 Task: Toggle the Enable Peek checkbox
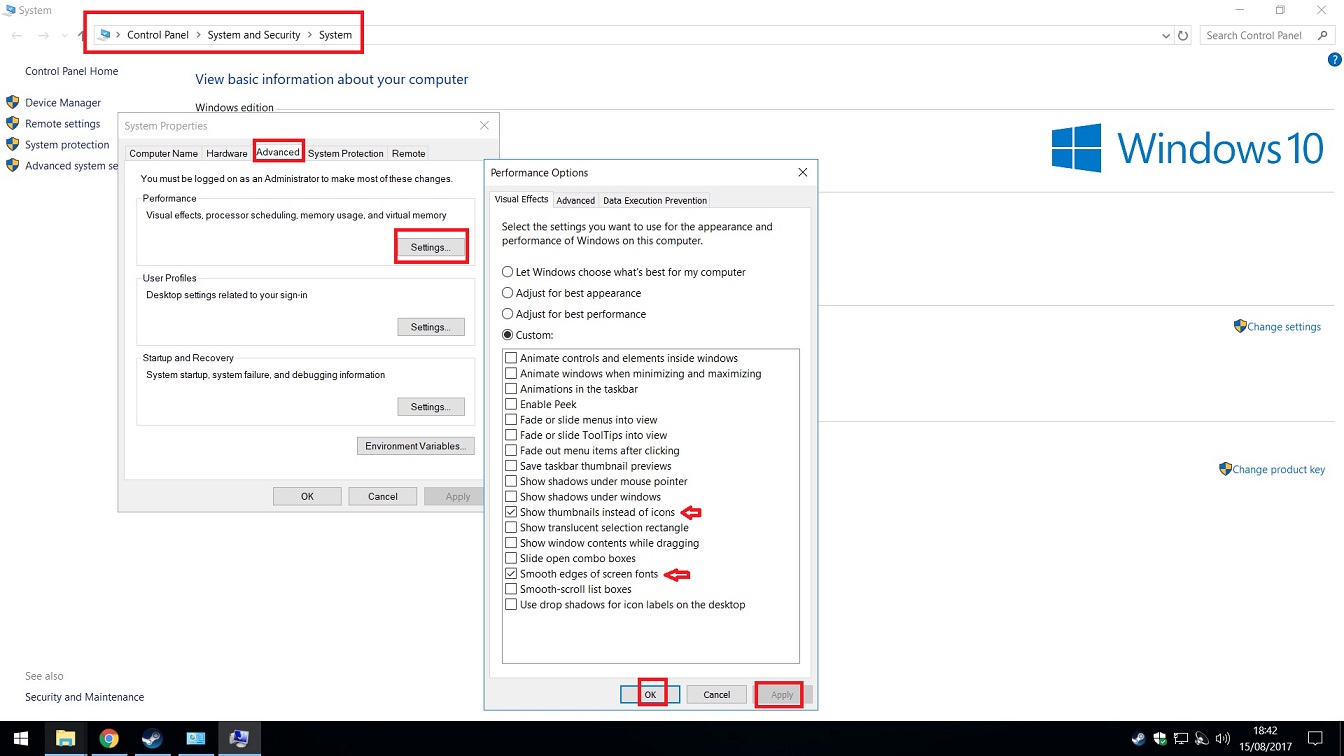tap(511, 404)
